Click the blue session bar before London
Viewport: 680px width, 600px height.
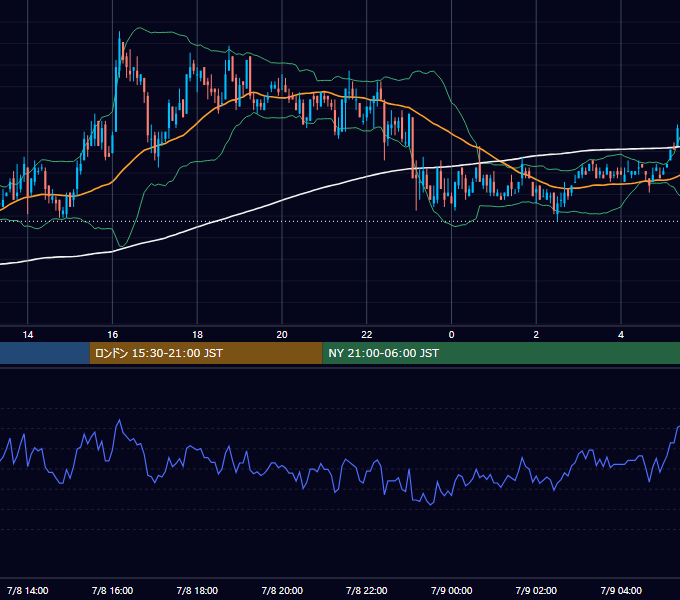click(45, 353)
